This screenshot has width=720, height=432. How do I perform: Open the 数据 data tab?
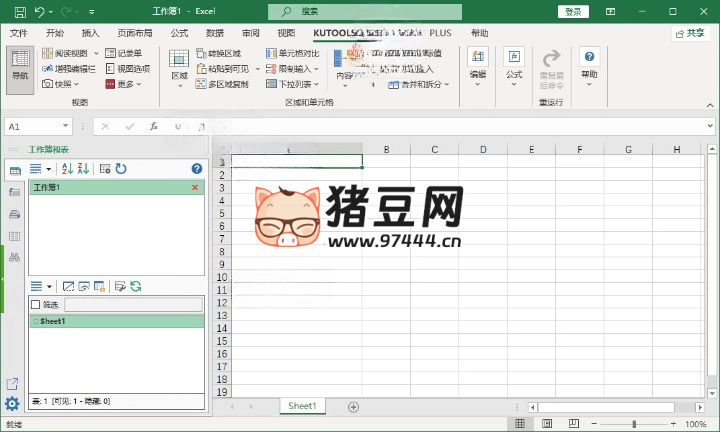click(215, 33)
